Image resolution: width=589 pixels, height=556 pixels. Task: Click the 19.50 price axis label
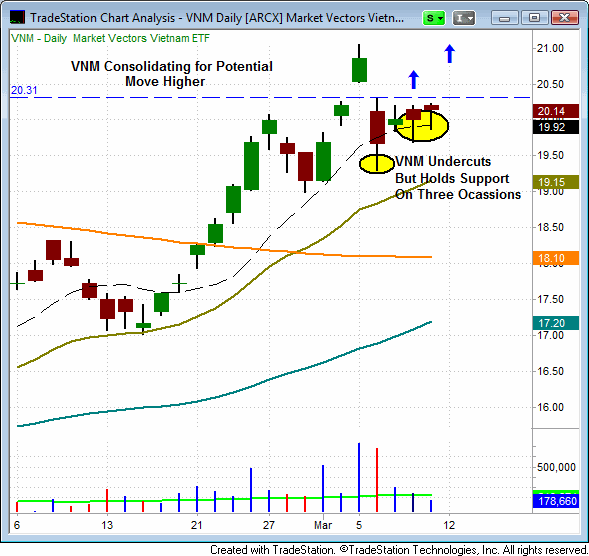550,156
